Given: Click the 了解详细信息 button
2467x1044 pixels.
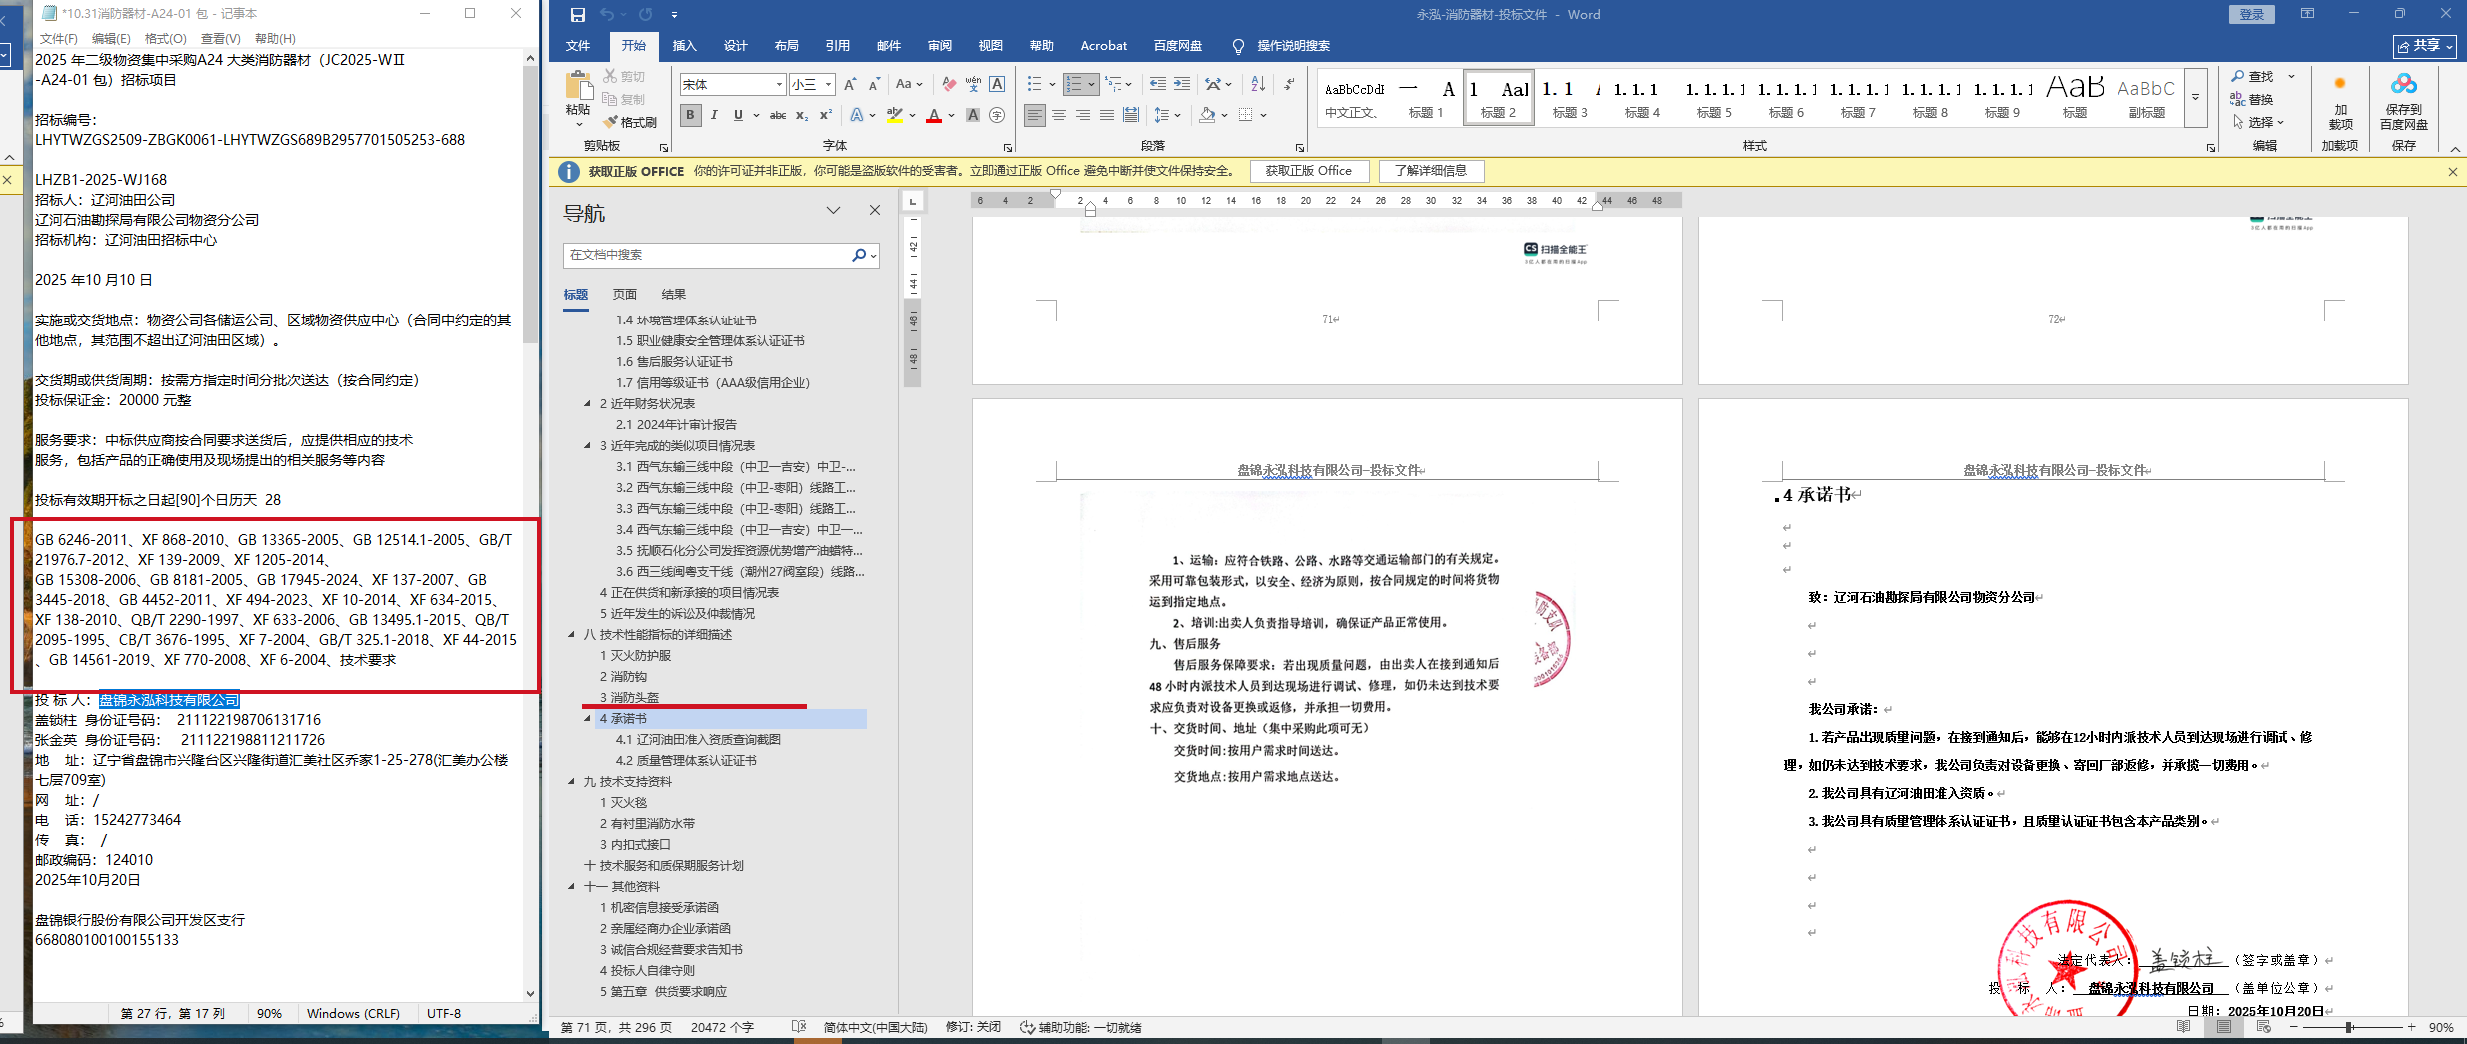Looking at the screenshot, I should coord(1430,171).
